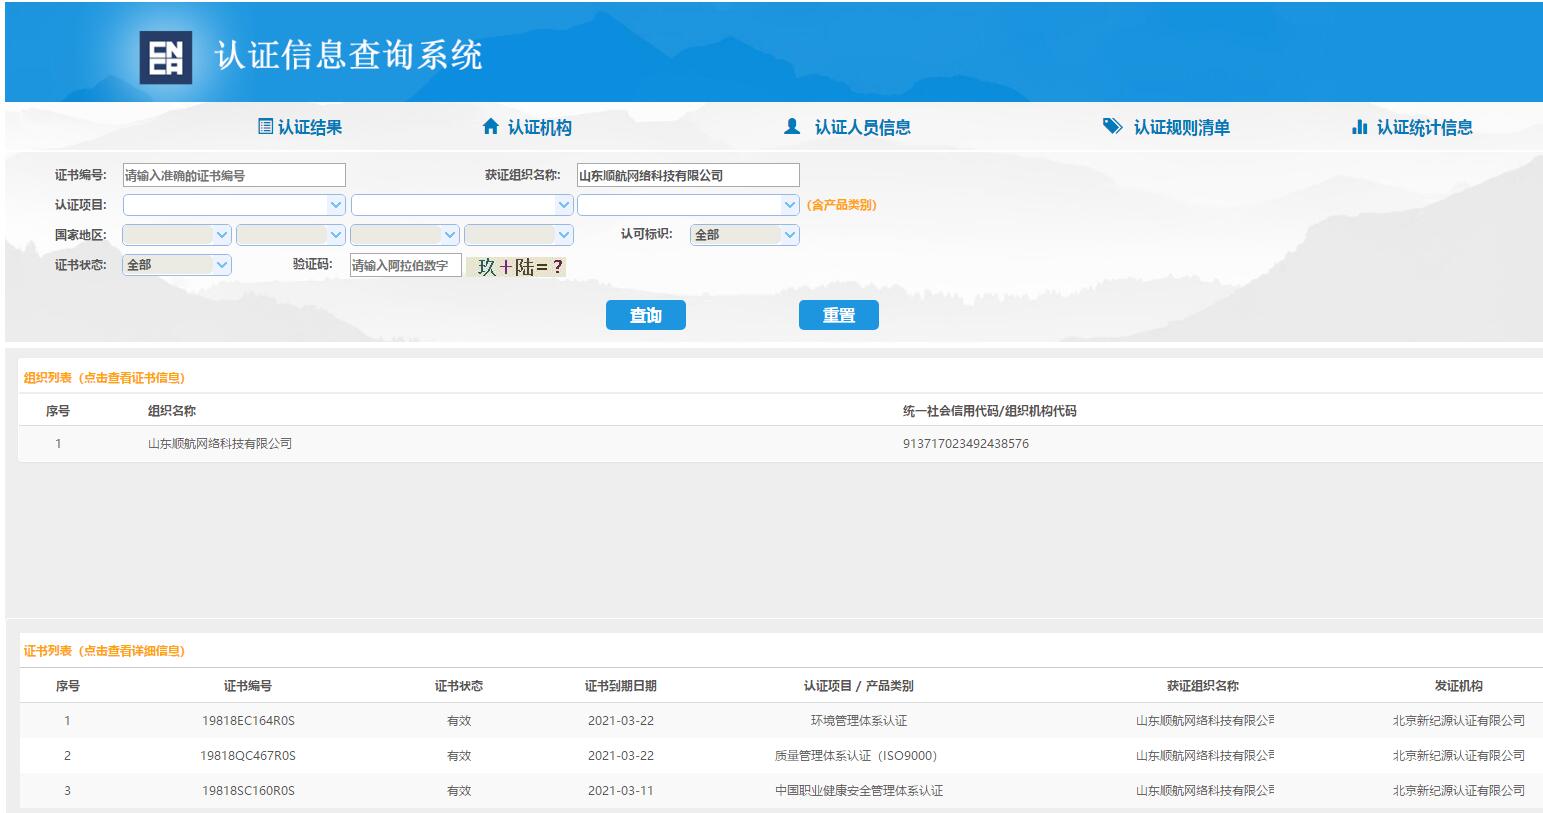
Task: Click 环境管理体系认证 cell
Action: click(x=859, y=721)
